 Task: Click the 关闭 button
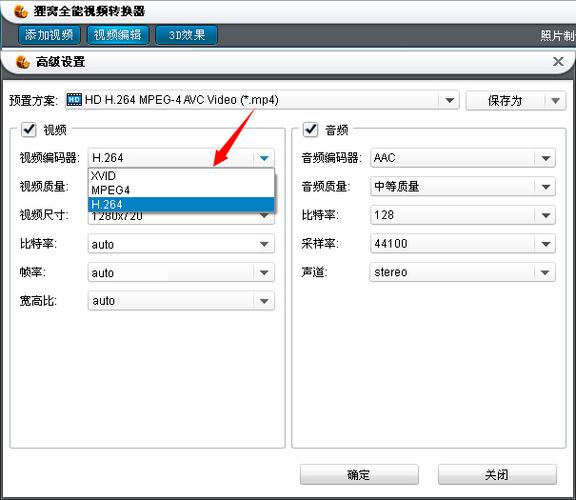497,475
